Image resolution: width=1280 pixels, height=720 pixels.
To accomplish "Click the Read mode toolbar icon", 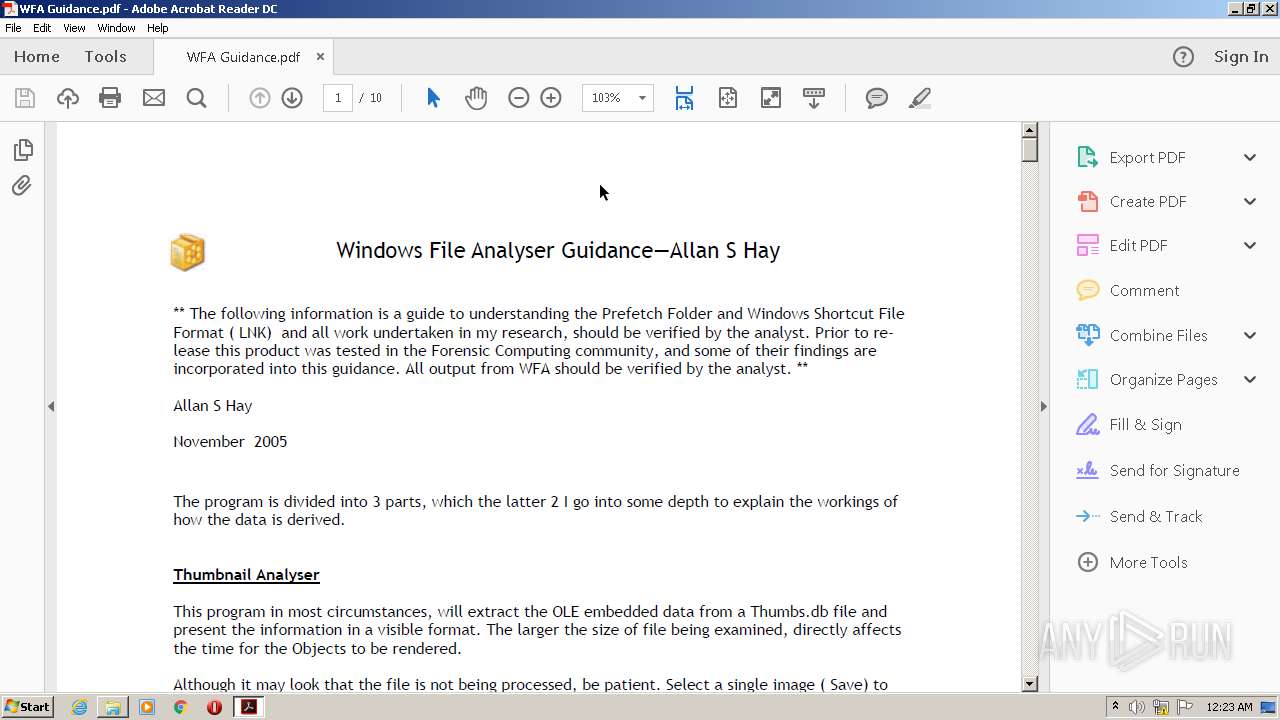I will coord(814,98).
